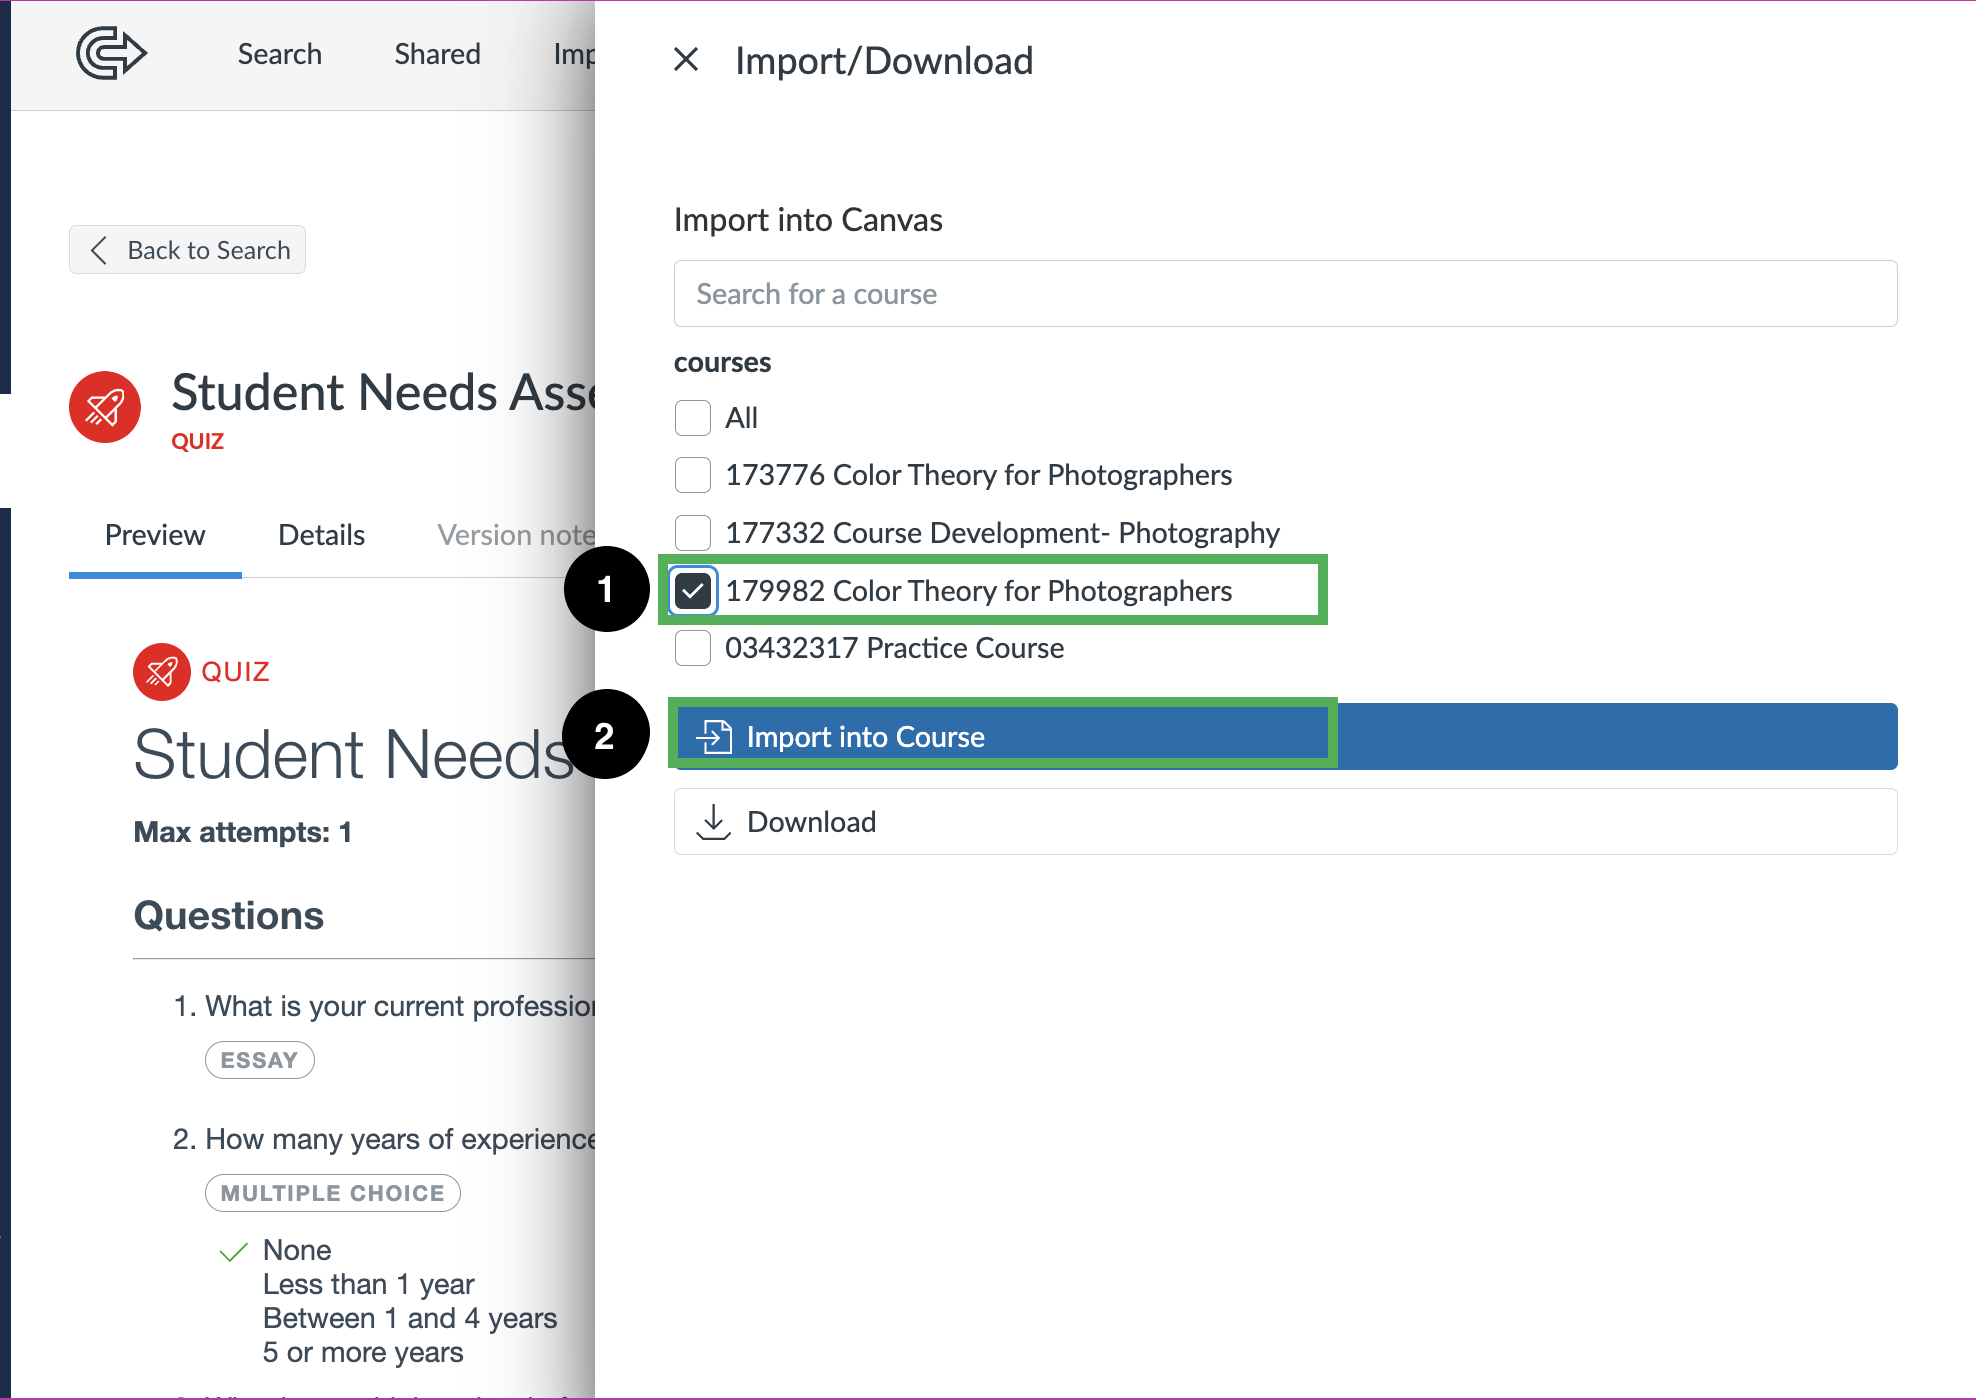Click the Download button

(x=1285, y=822)
